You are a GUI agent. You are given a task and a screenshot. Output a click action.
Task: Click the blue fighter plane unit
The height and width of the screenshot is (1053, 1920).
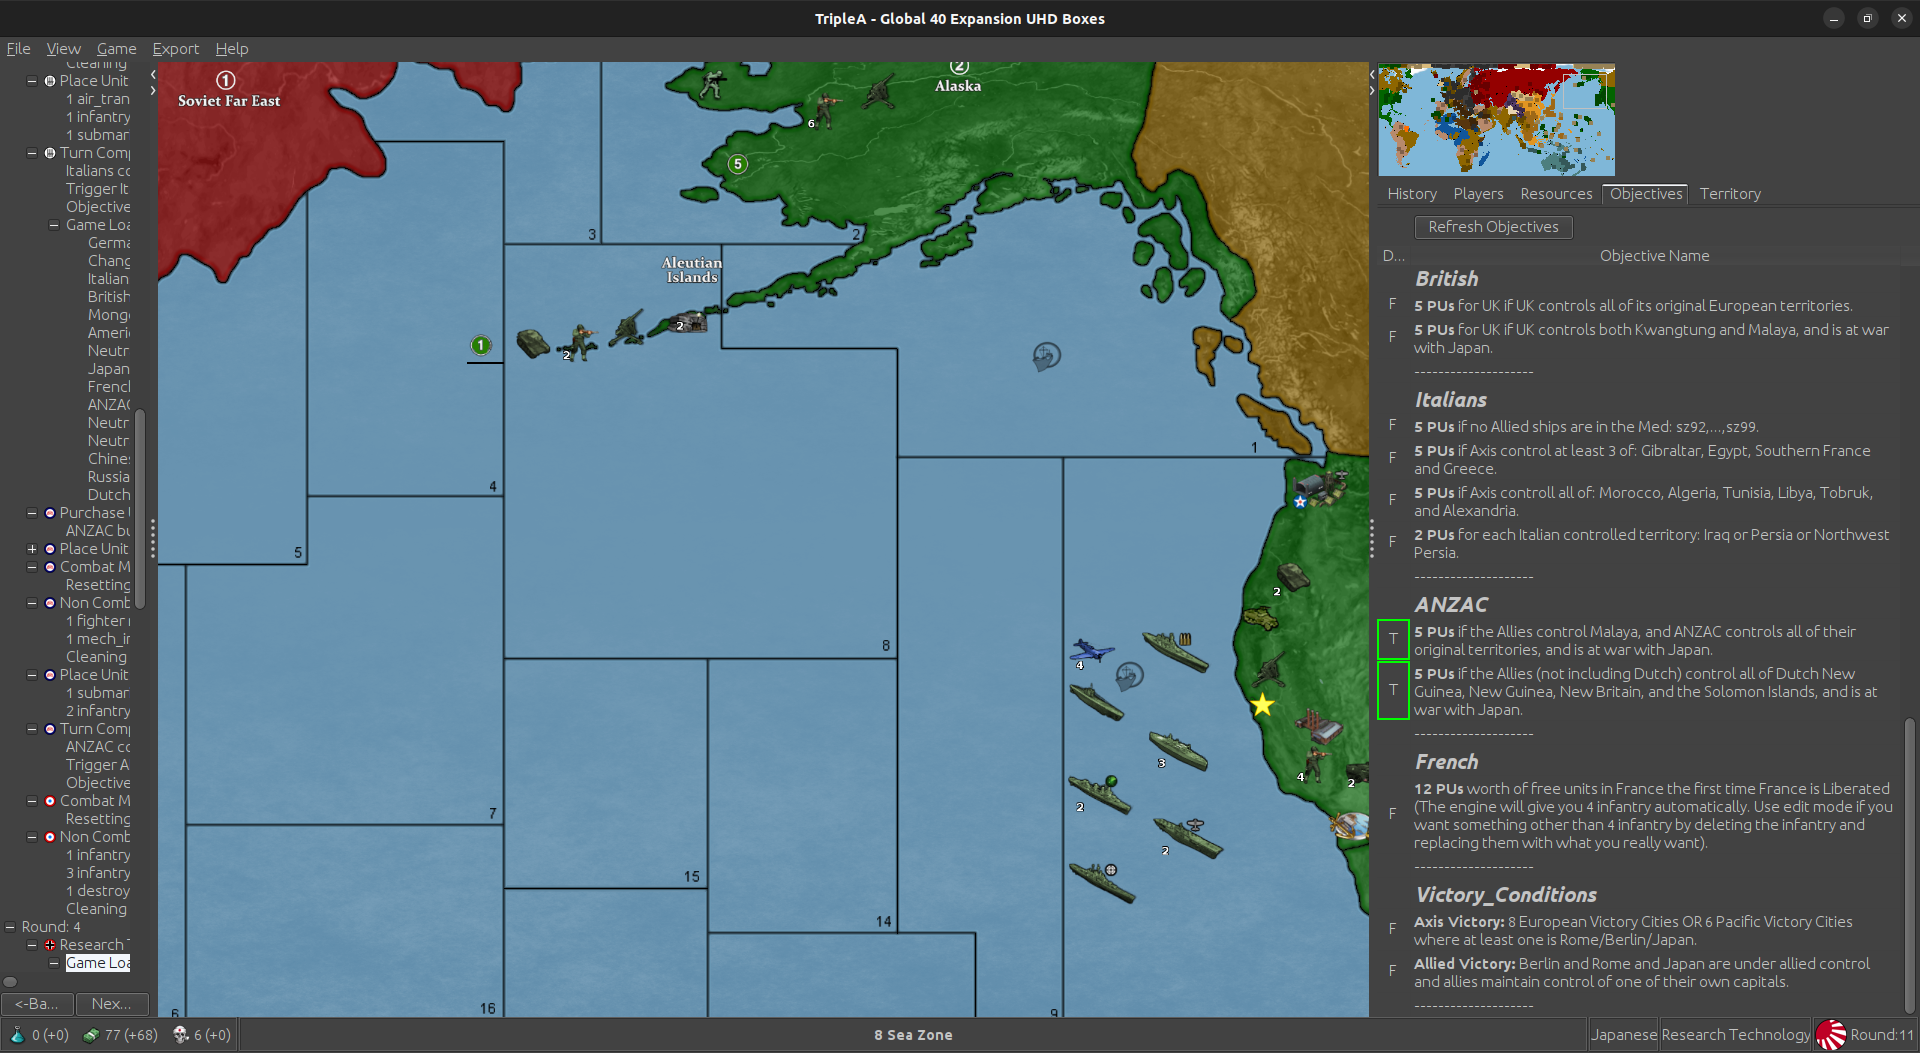1091,652
